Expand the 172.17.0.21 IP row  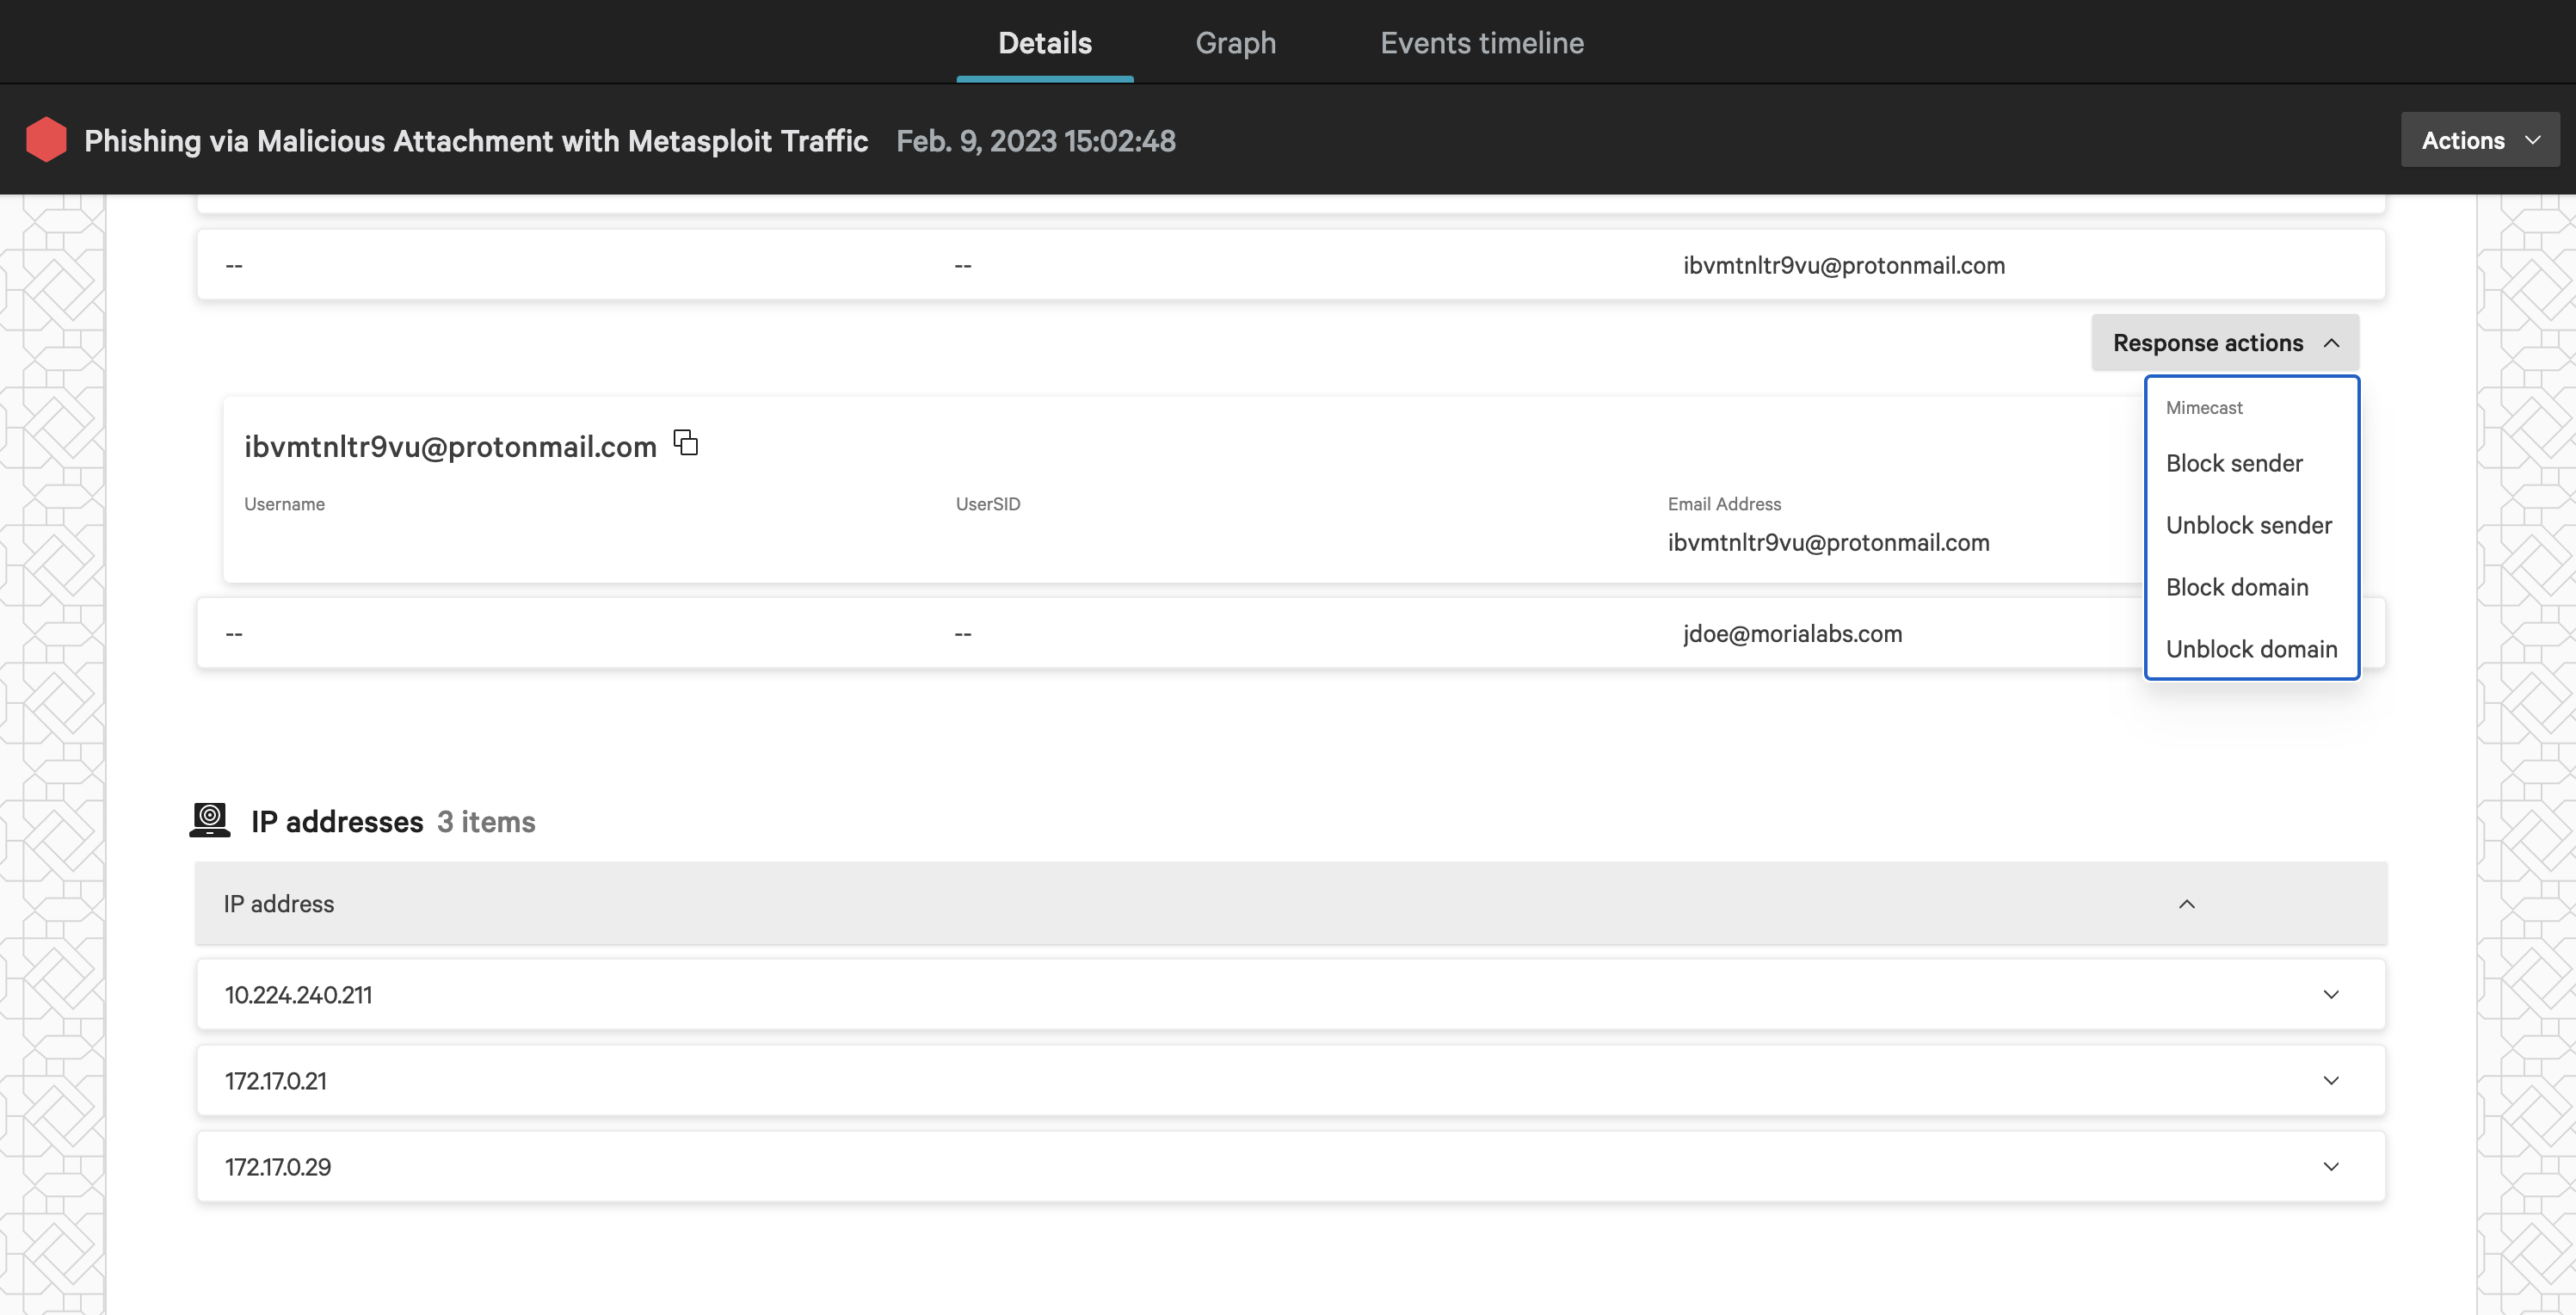(x=2331, y=1081)
